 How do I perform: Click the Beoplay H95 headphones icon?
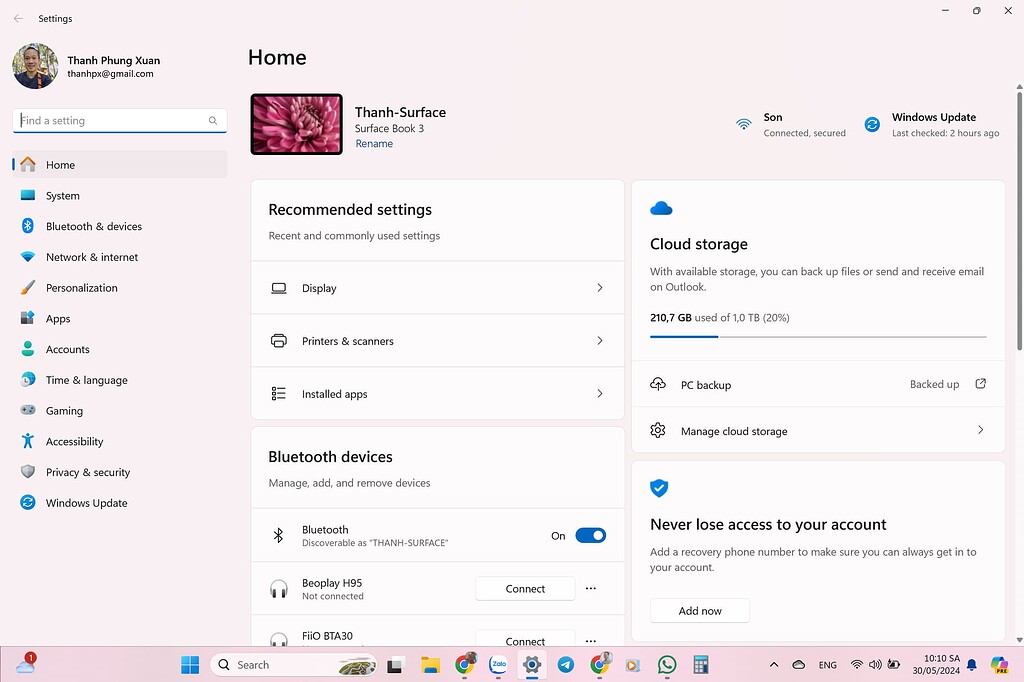click(279, 589)
